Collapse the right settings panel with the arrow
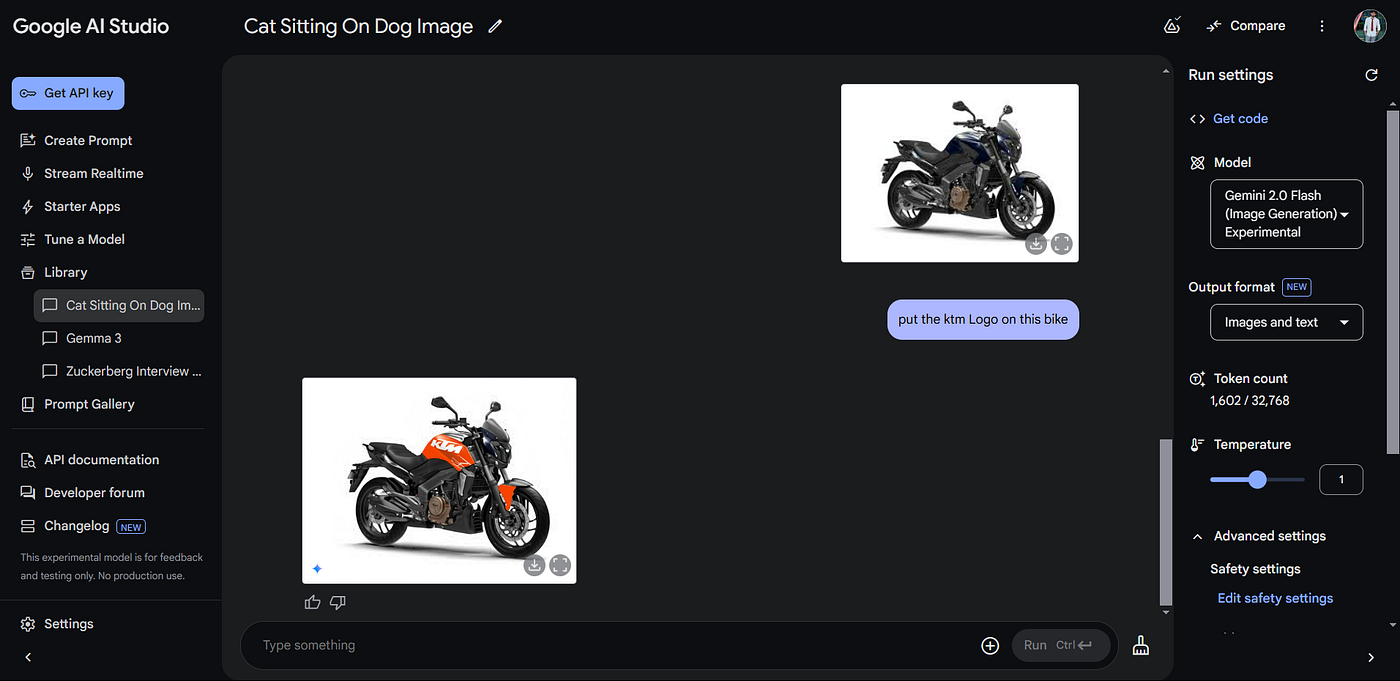This screenshot has height=681, width=1400. [1371, 657]
